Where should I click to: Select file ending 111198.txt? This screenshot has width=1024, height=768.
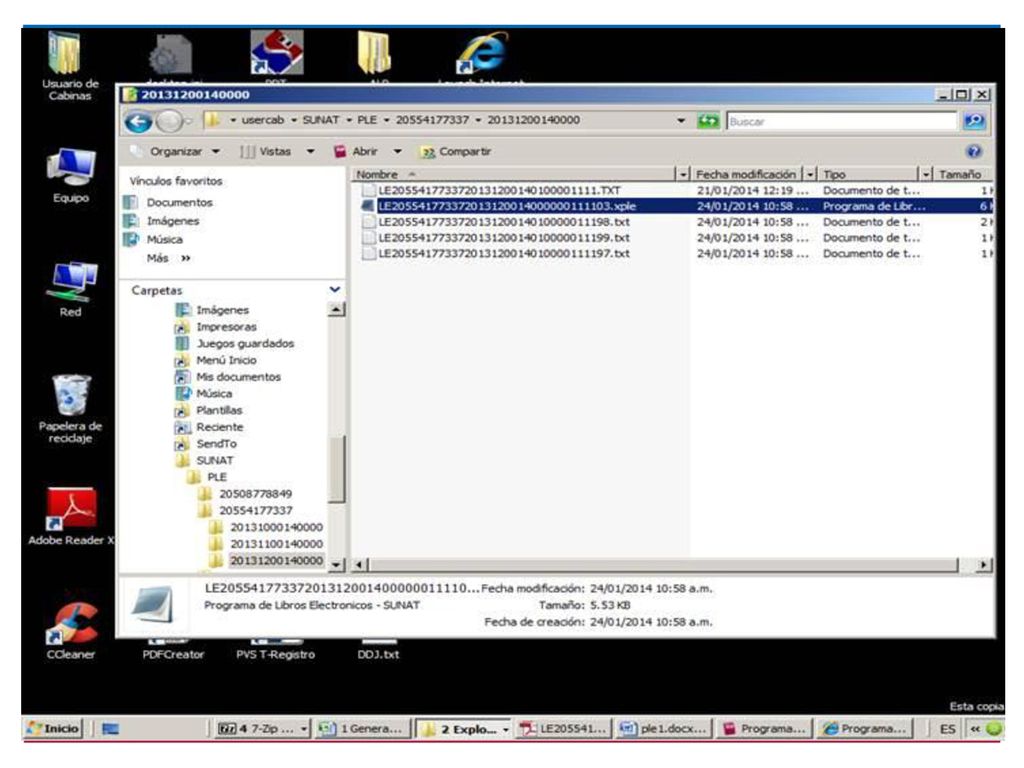[504, 222]
